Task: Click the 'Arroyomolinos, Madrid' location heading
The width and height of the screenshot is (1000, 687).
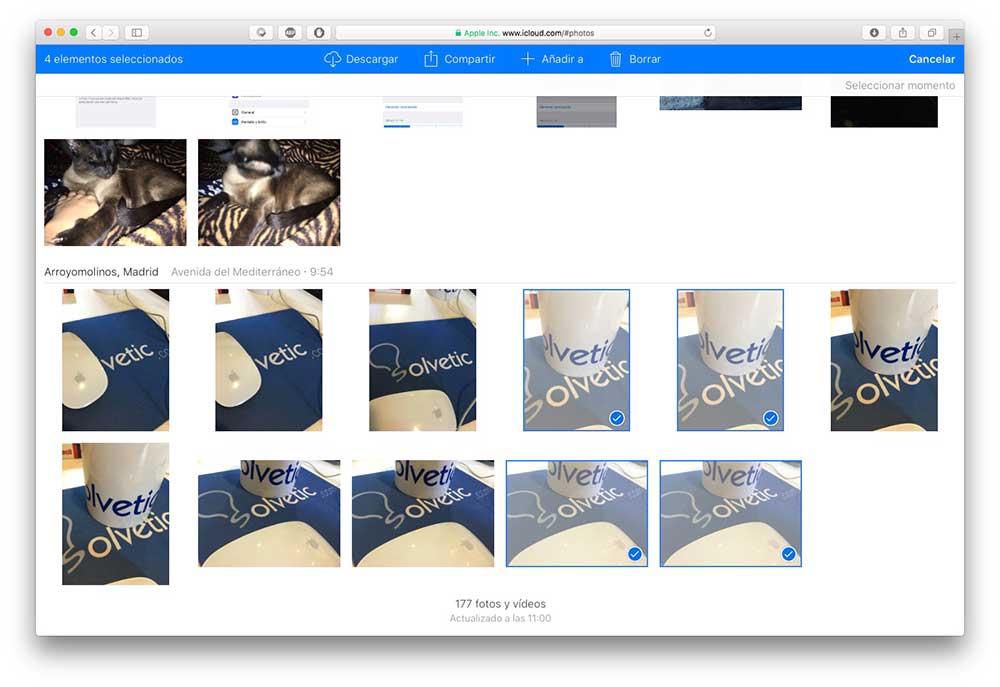Action: click(101, 272)
